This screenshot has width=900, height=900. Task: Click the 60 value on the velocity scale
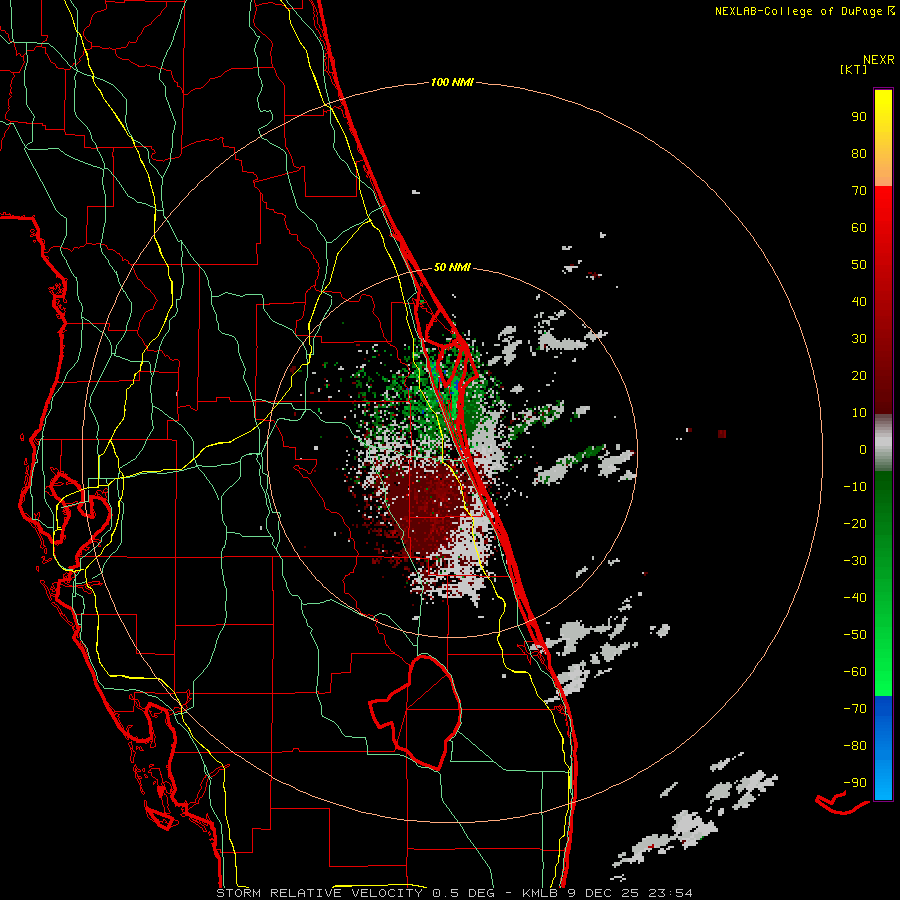point(859,227)
